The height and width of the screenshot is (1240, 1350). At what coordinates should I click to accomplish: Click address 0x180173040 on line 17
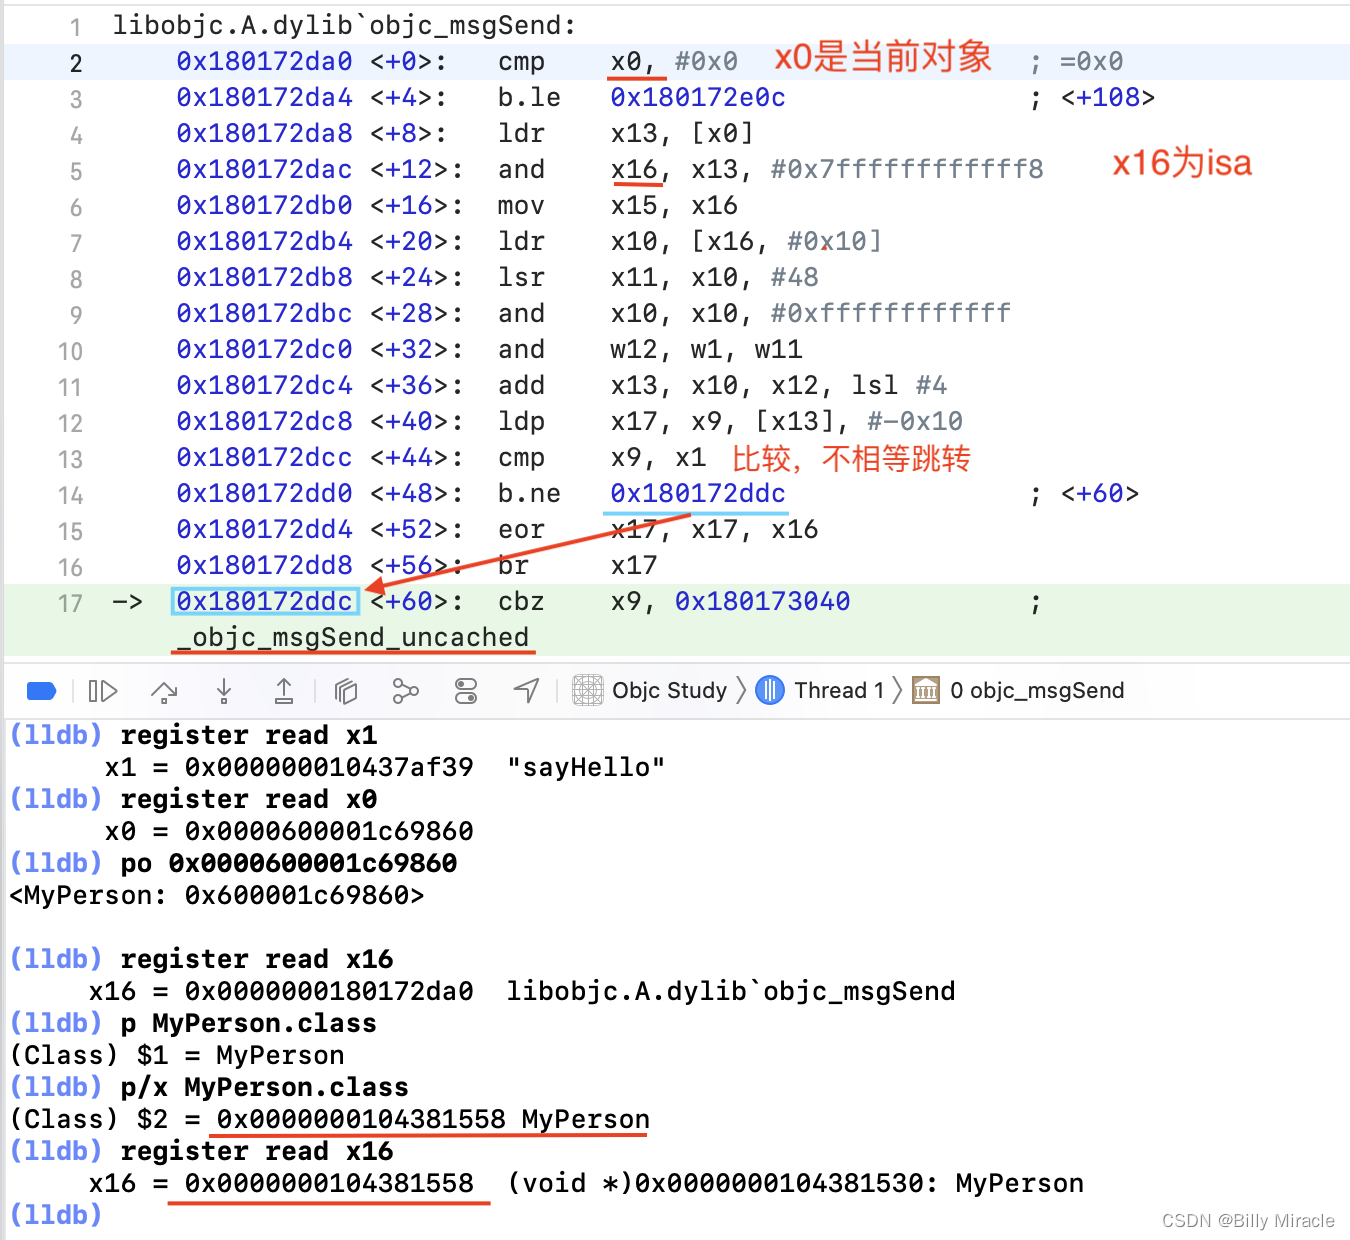click(x=762, y=602)
